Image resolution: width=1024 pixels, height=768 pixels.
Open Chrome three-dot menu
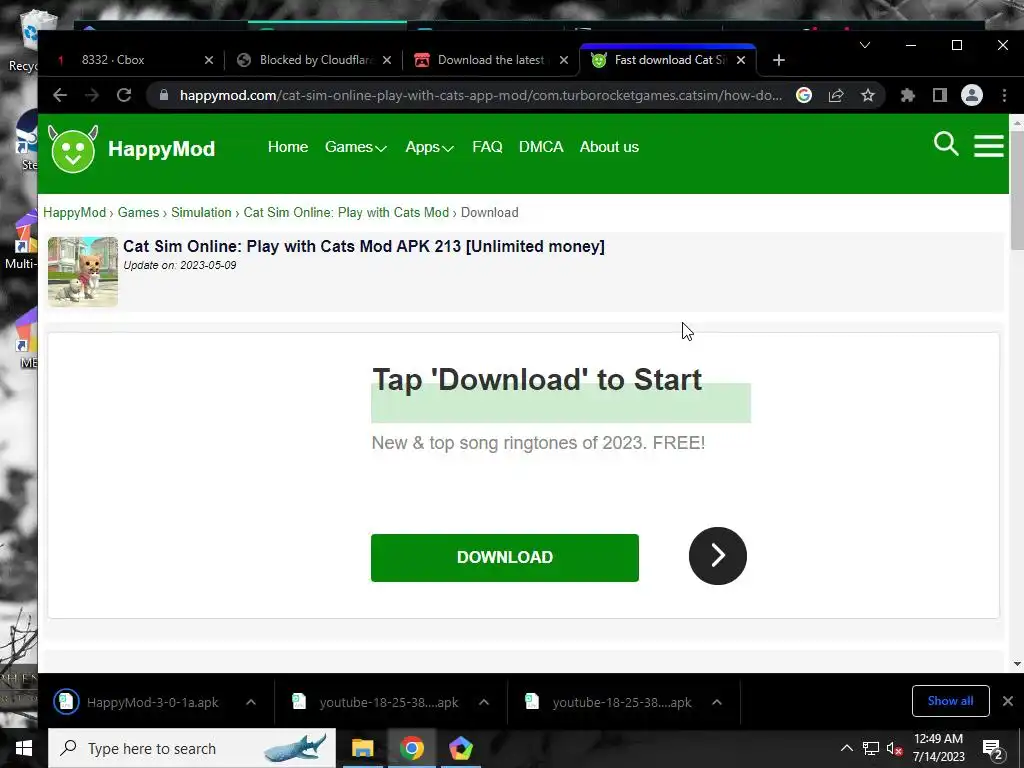[x=1004, y=95]
